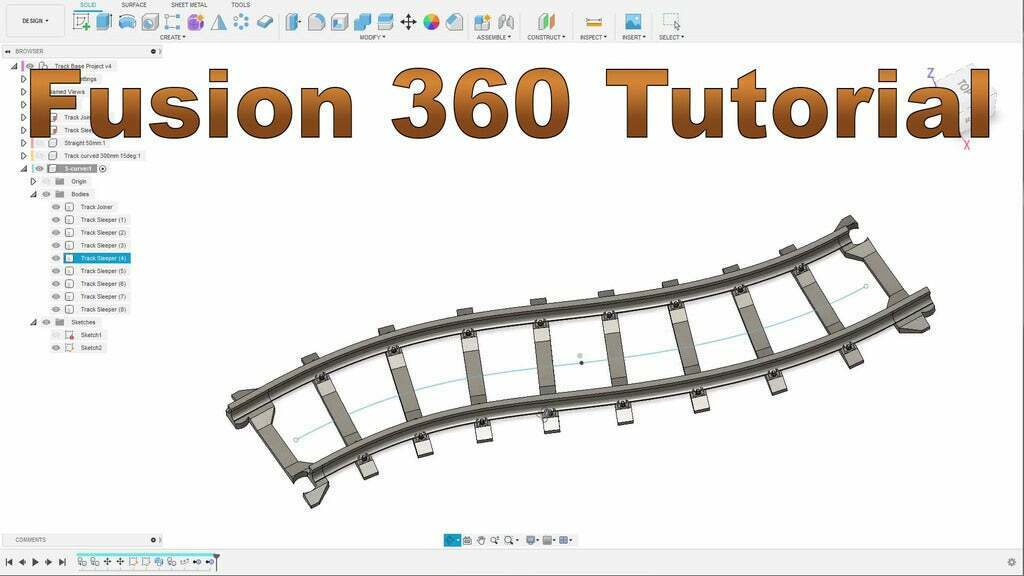Click the Pan hand icon
The width and height of the screenshot is (1024, 576).
(x=481, y=540)
